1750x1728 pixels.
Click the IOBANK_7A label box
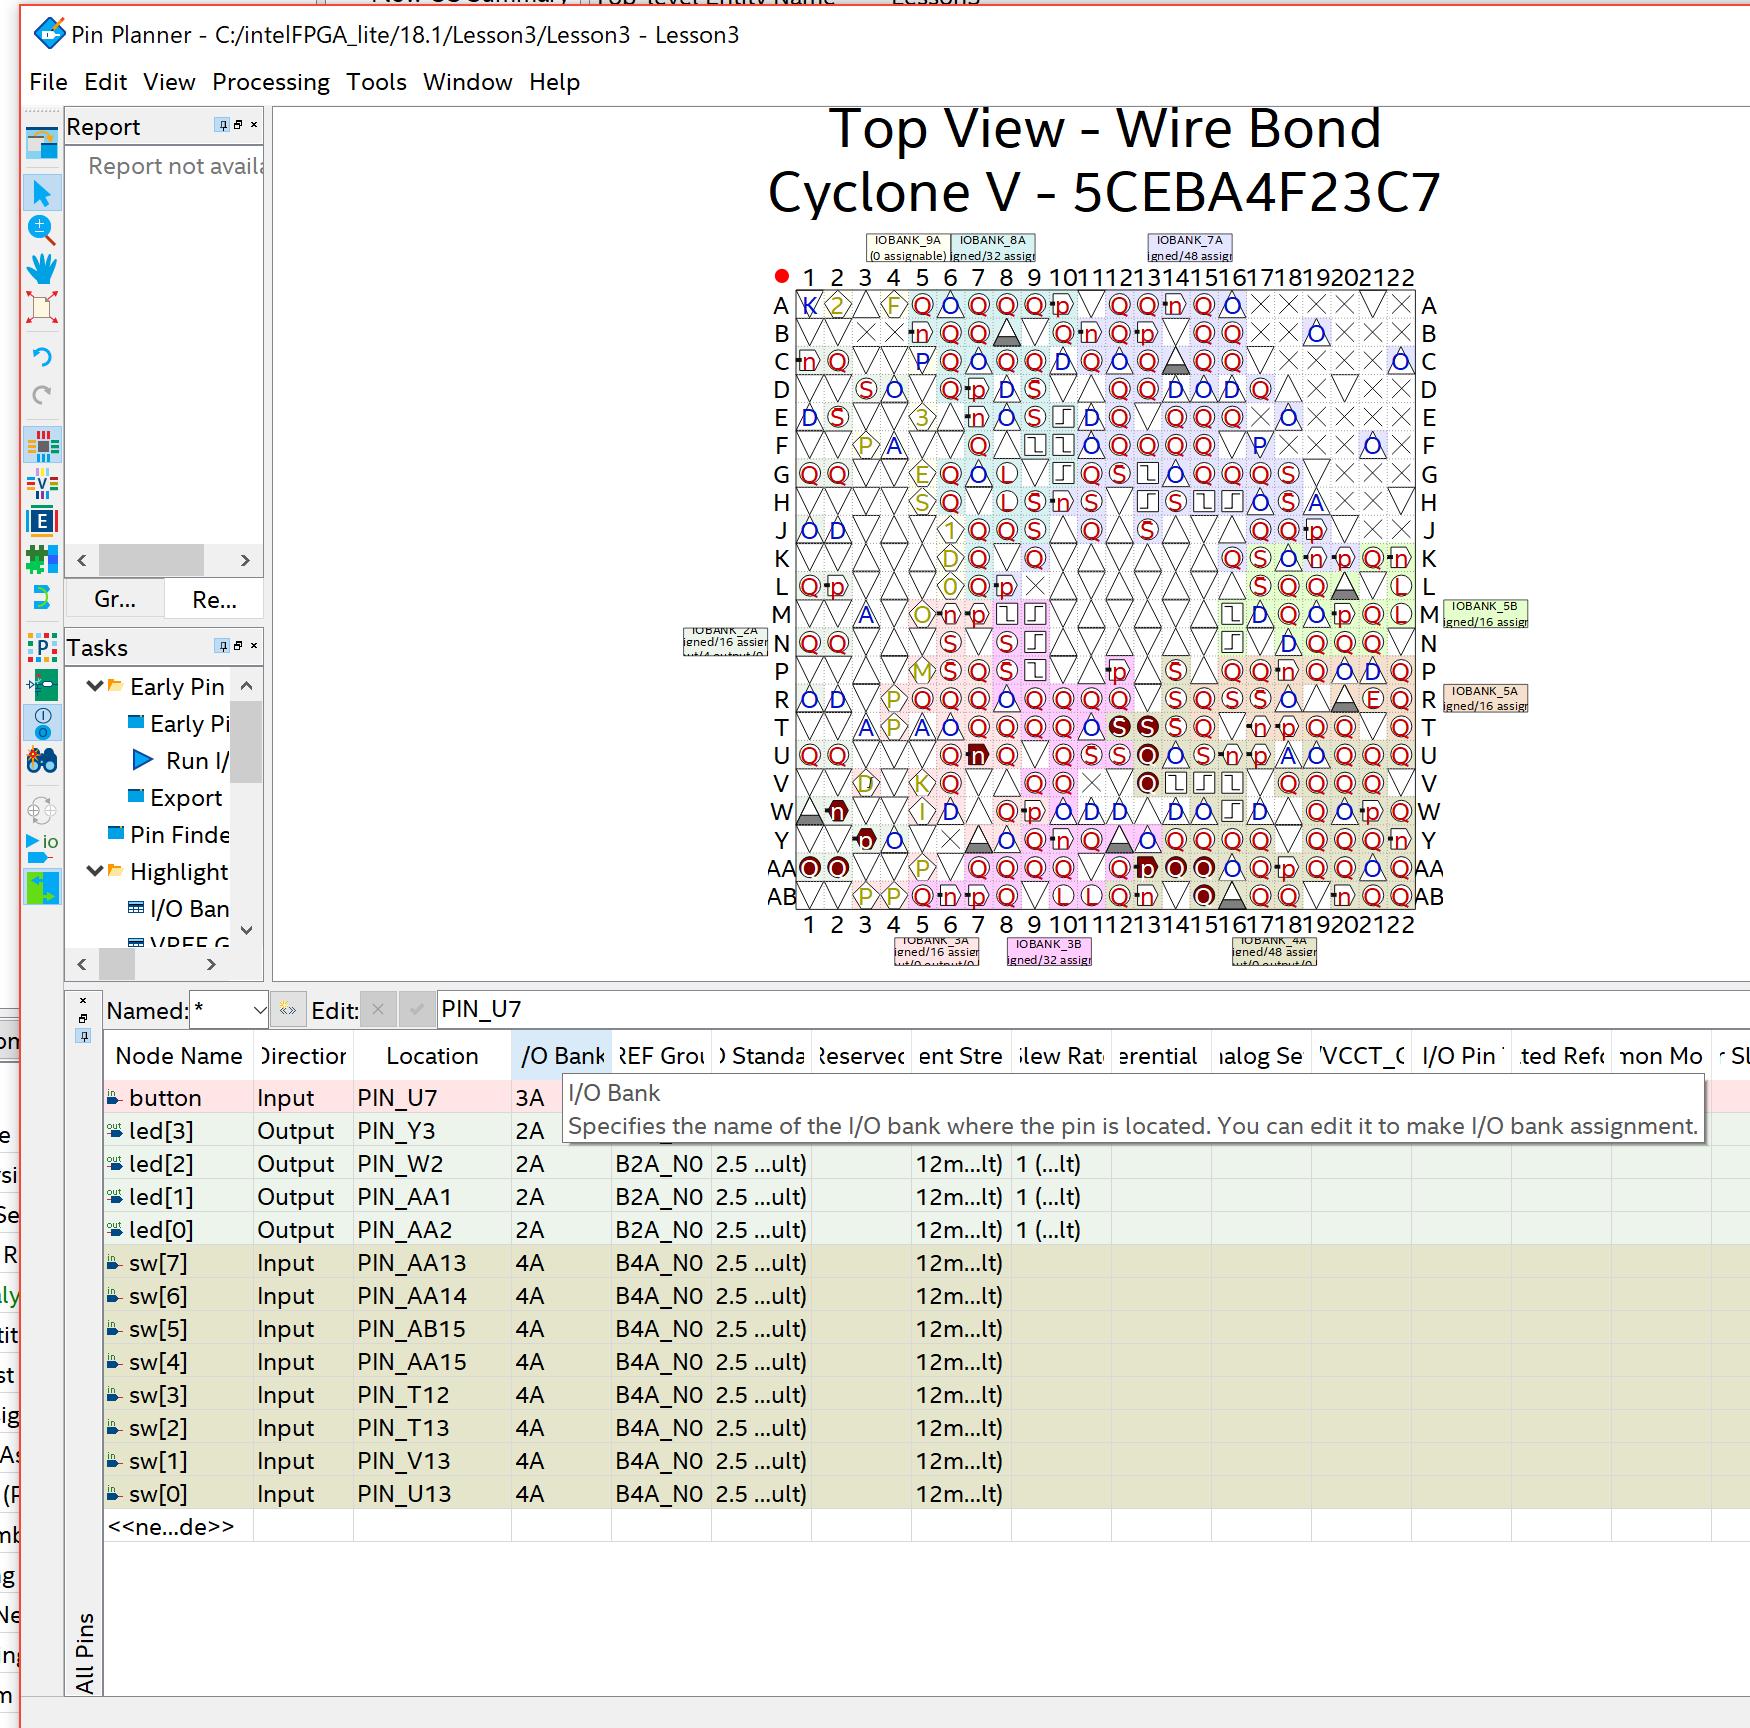pos(1190,248)
